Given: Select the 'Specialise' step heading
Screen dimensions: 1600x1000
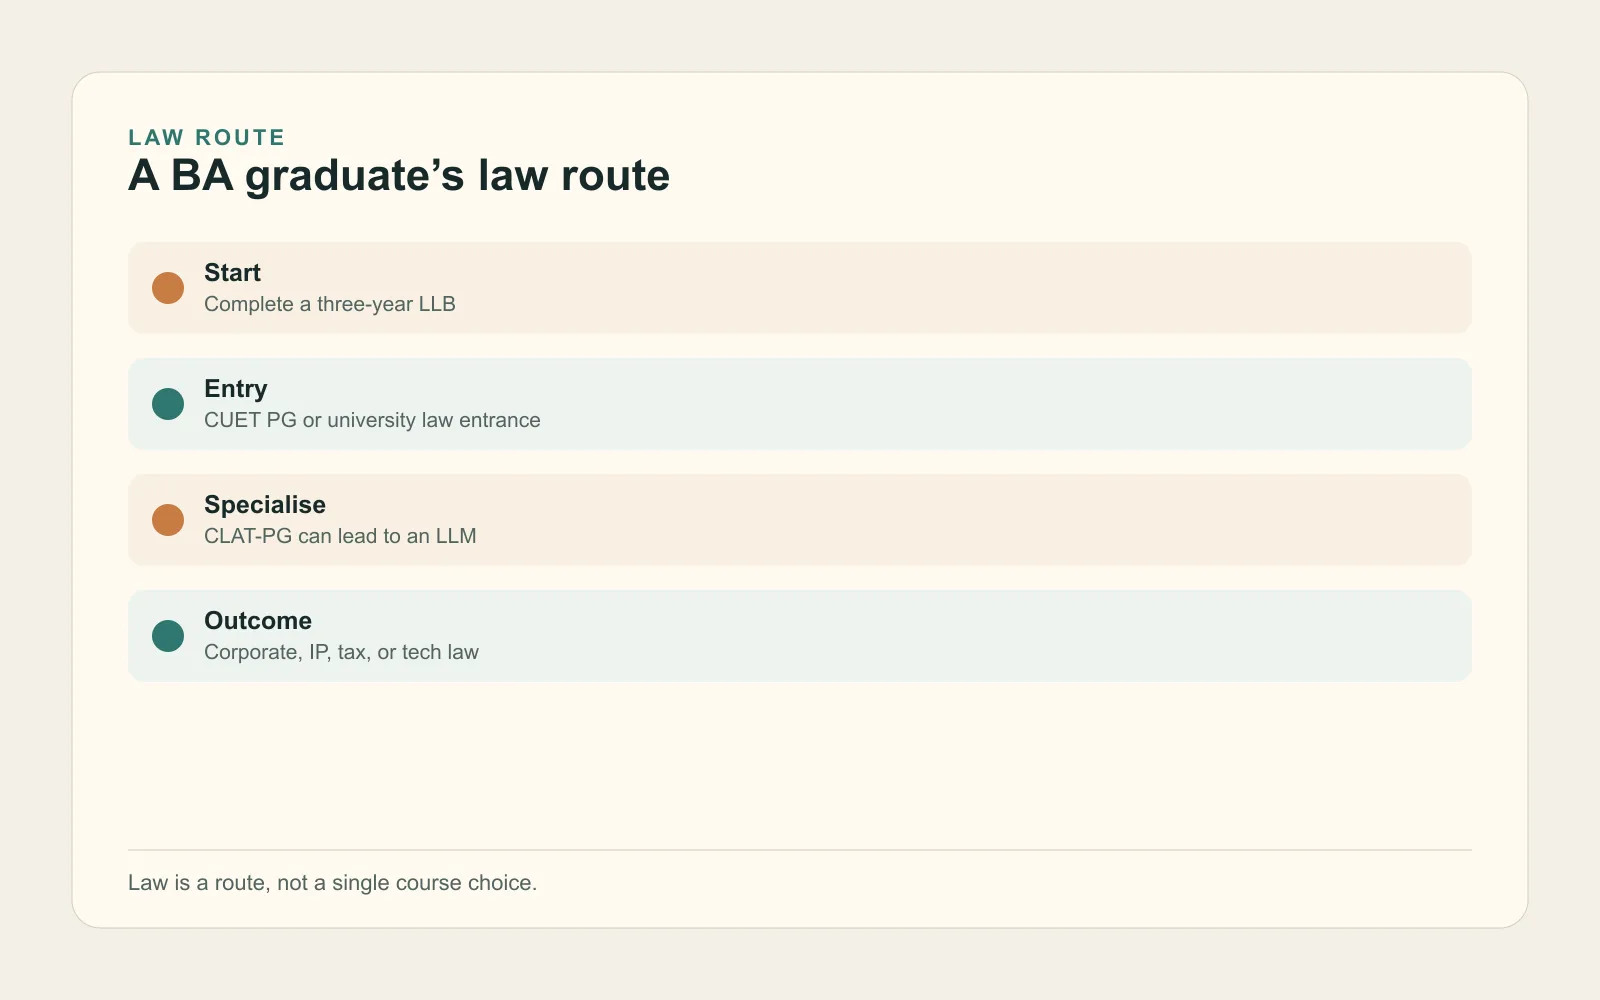Looking at the screenshot, I should (265, 505).
